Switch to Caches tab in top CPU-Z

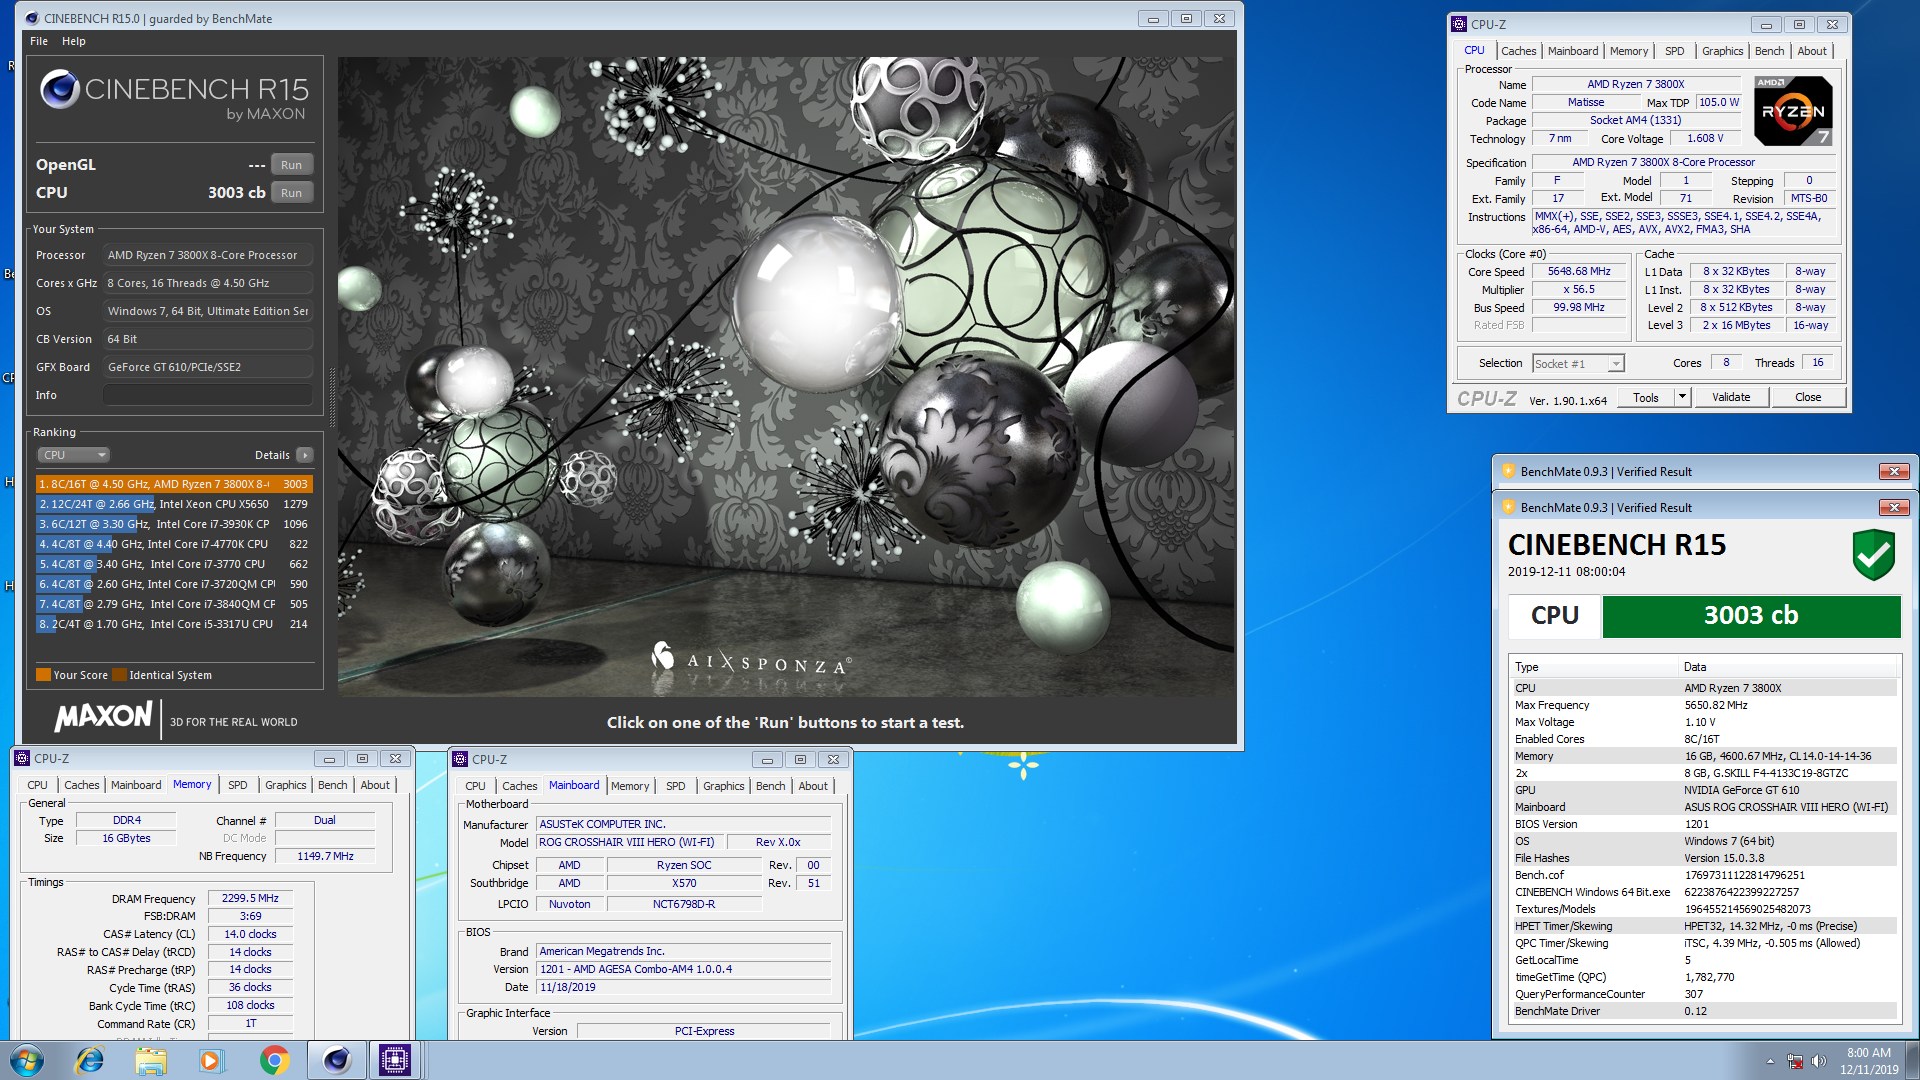(x=1518, y=51)
